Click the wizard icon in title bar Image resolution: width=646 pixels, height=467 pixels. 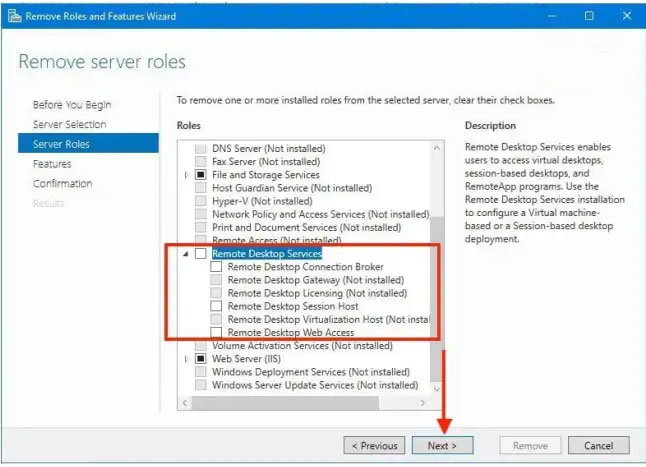(x=14, y=16)
